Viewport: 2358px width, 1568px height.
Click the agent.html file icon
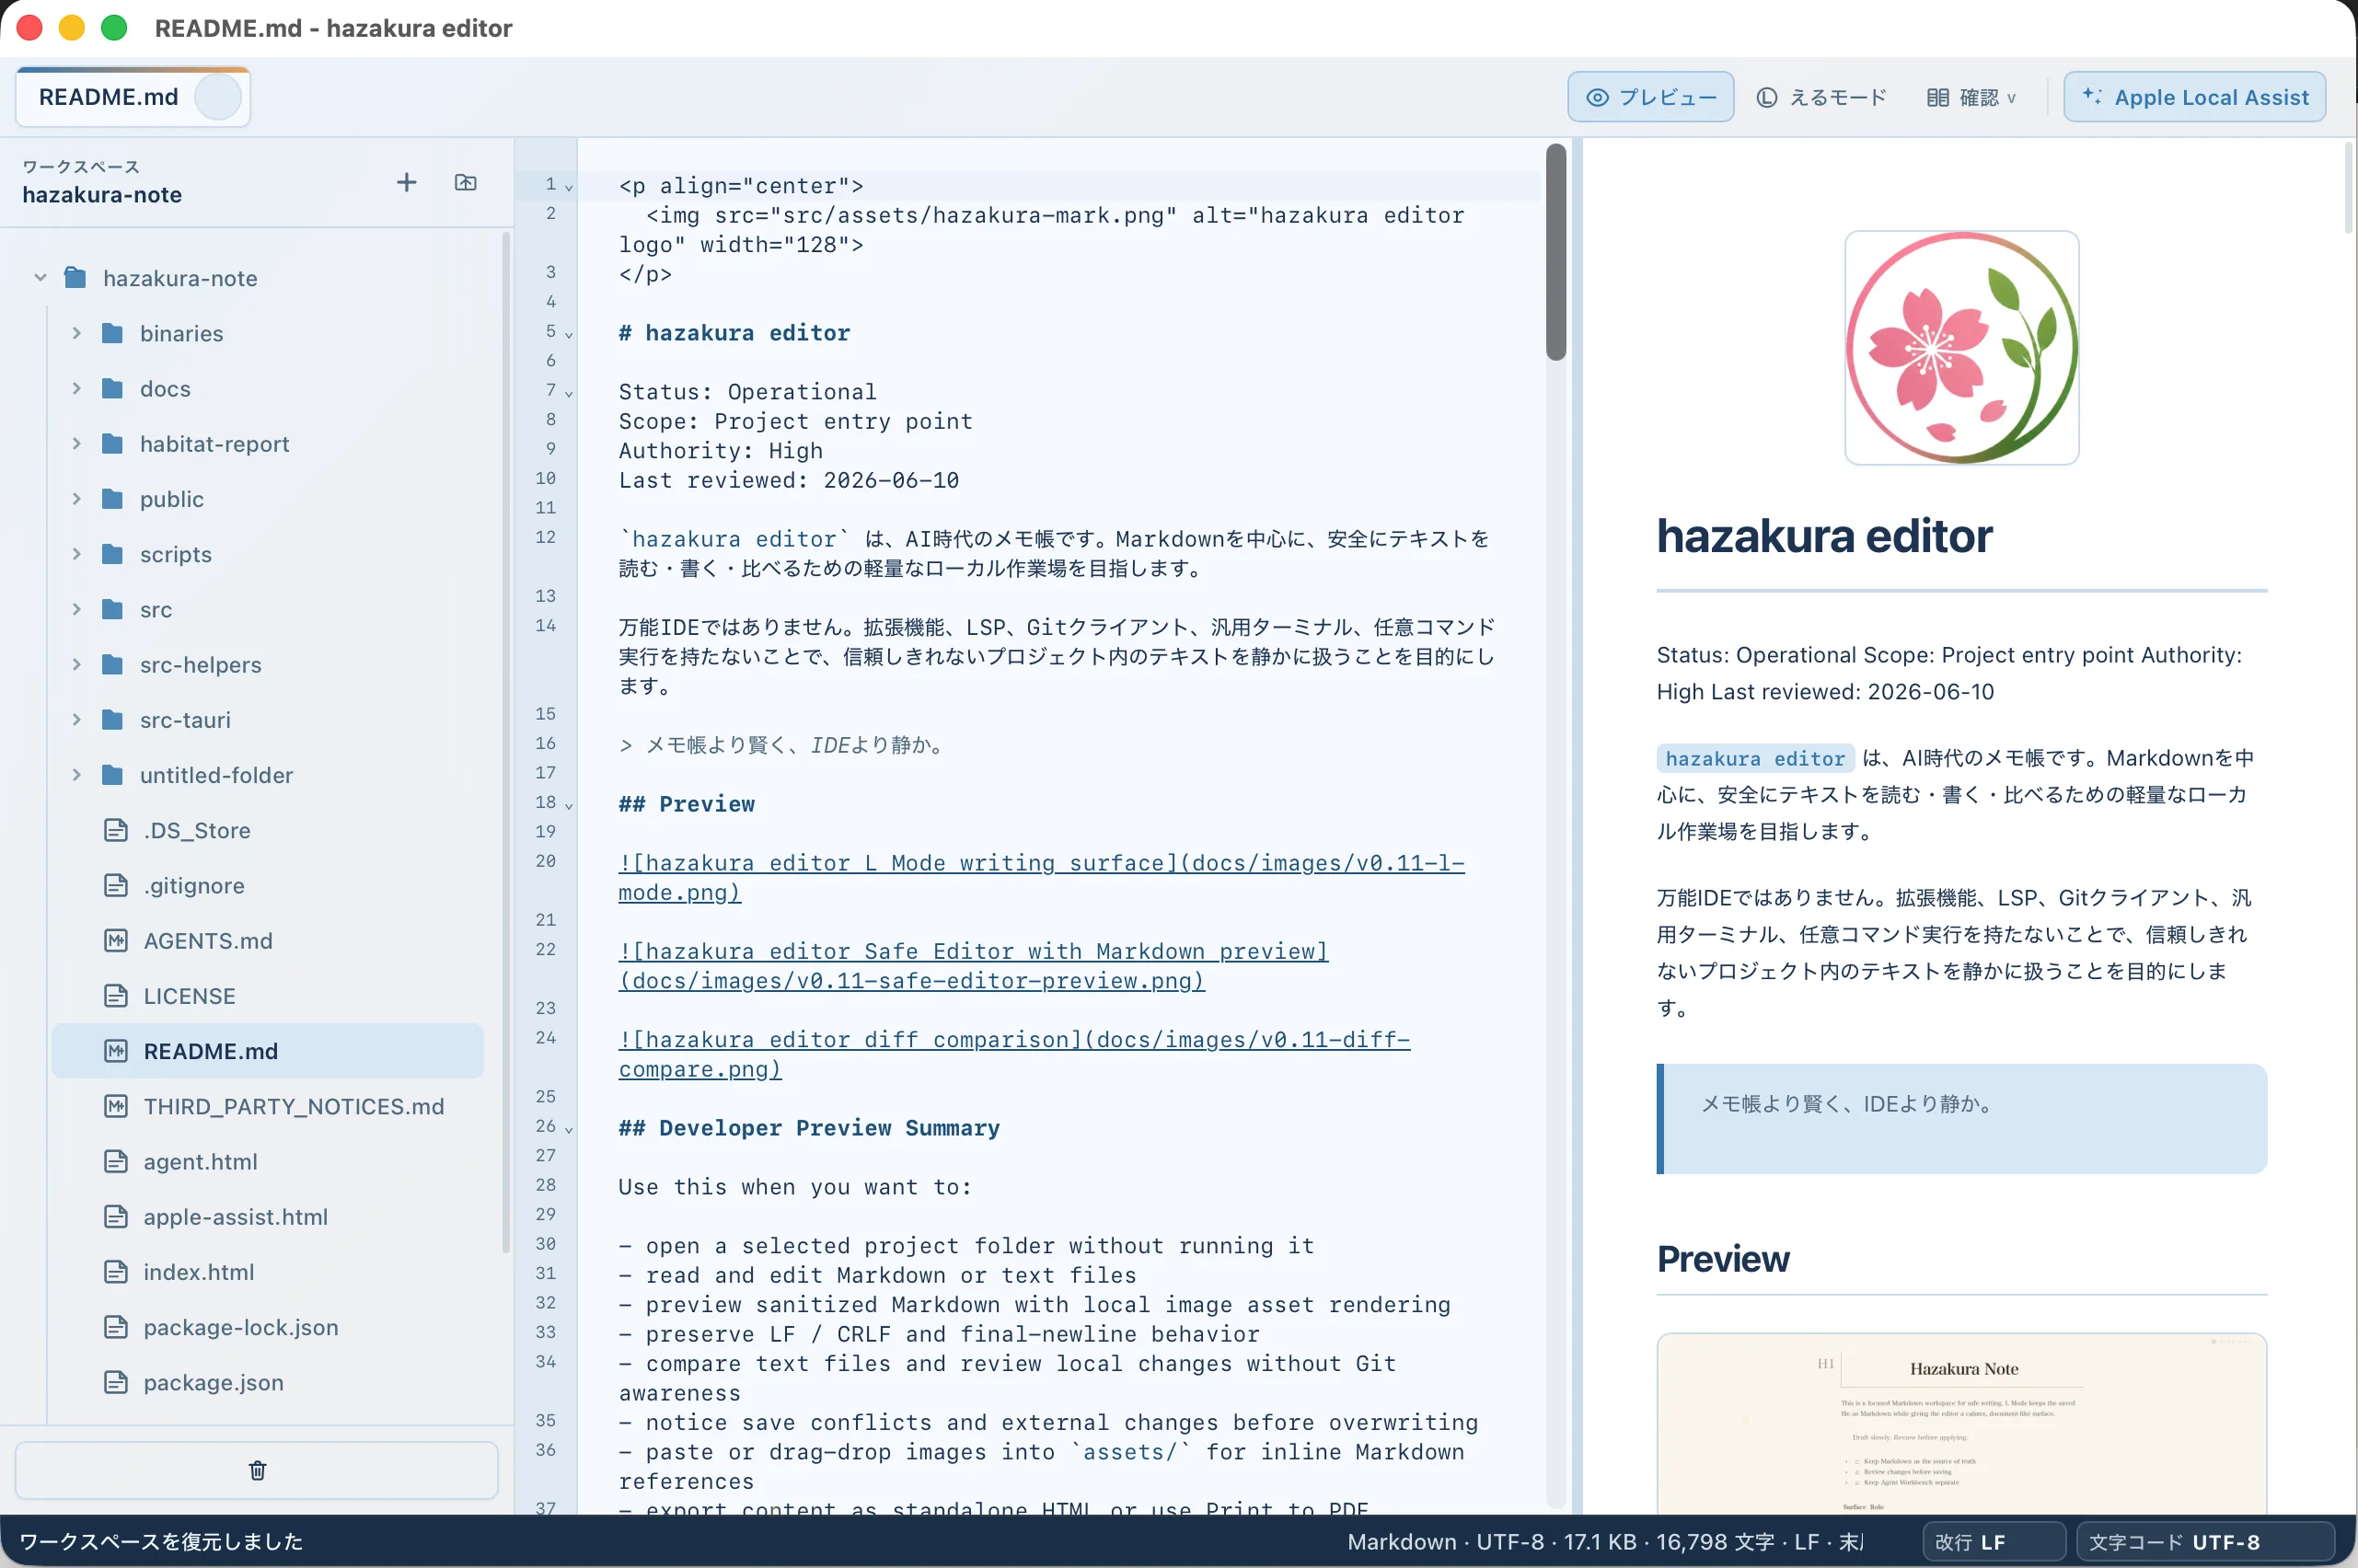pyautogui.click(x=116, y=1161)
